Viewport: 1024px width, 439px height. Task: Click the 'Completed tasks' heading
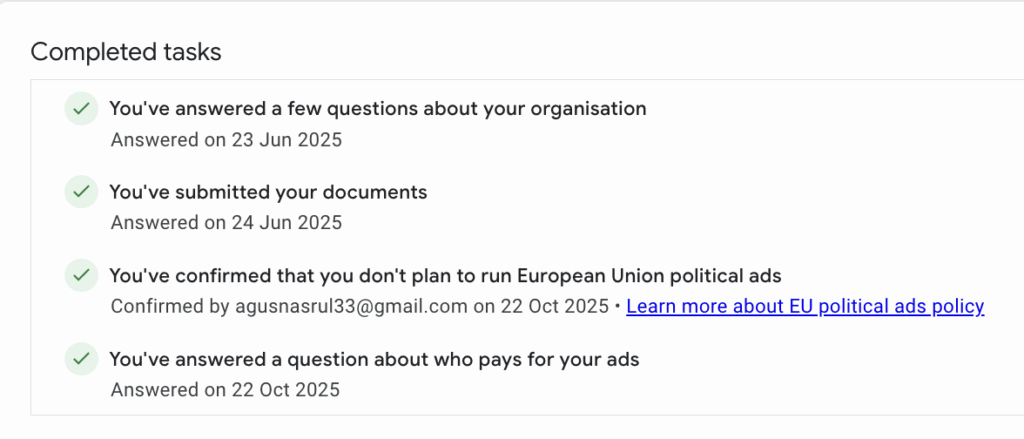click(x=126, y=52)
